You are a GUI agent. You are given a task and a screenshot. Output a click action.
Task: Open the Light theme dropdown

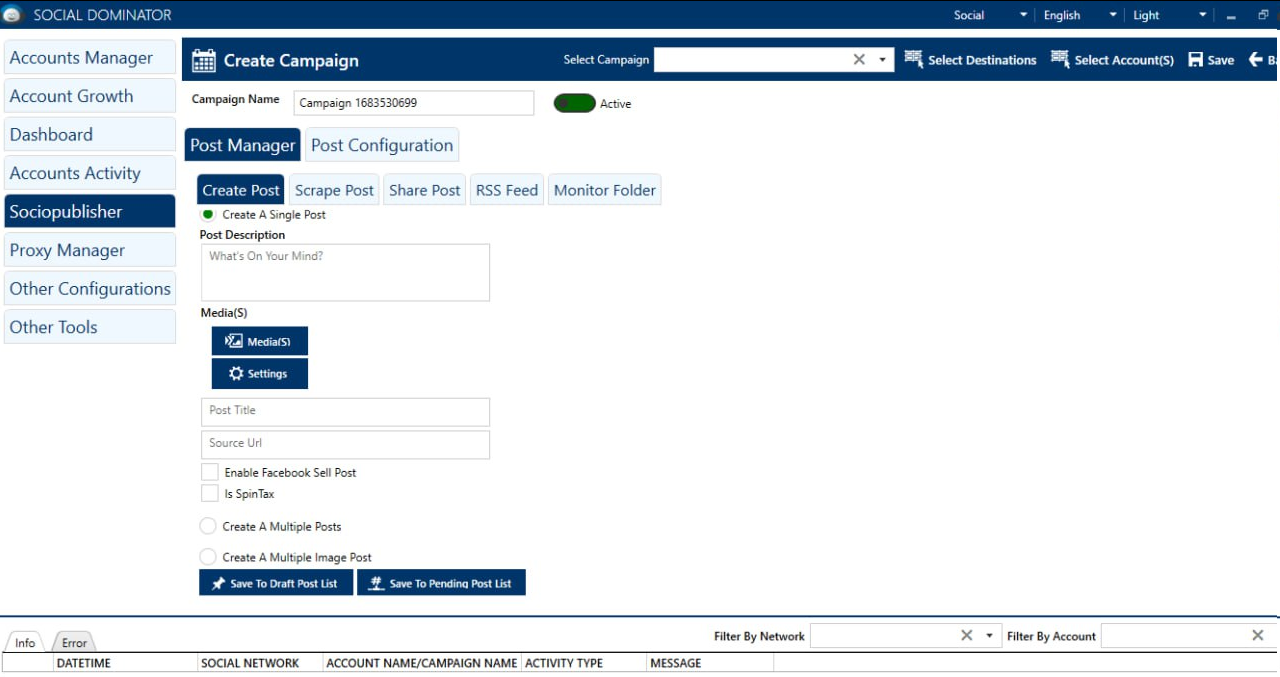(x=1170, y=15)
